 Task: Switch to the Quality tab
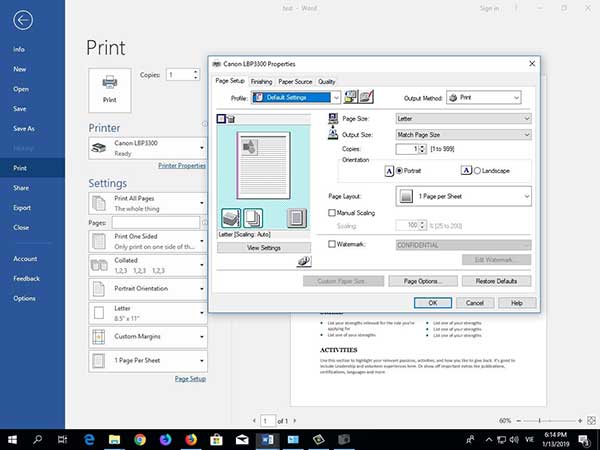(x=326, y=82)
